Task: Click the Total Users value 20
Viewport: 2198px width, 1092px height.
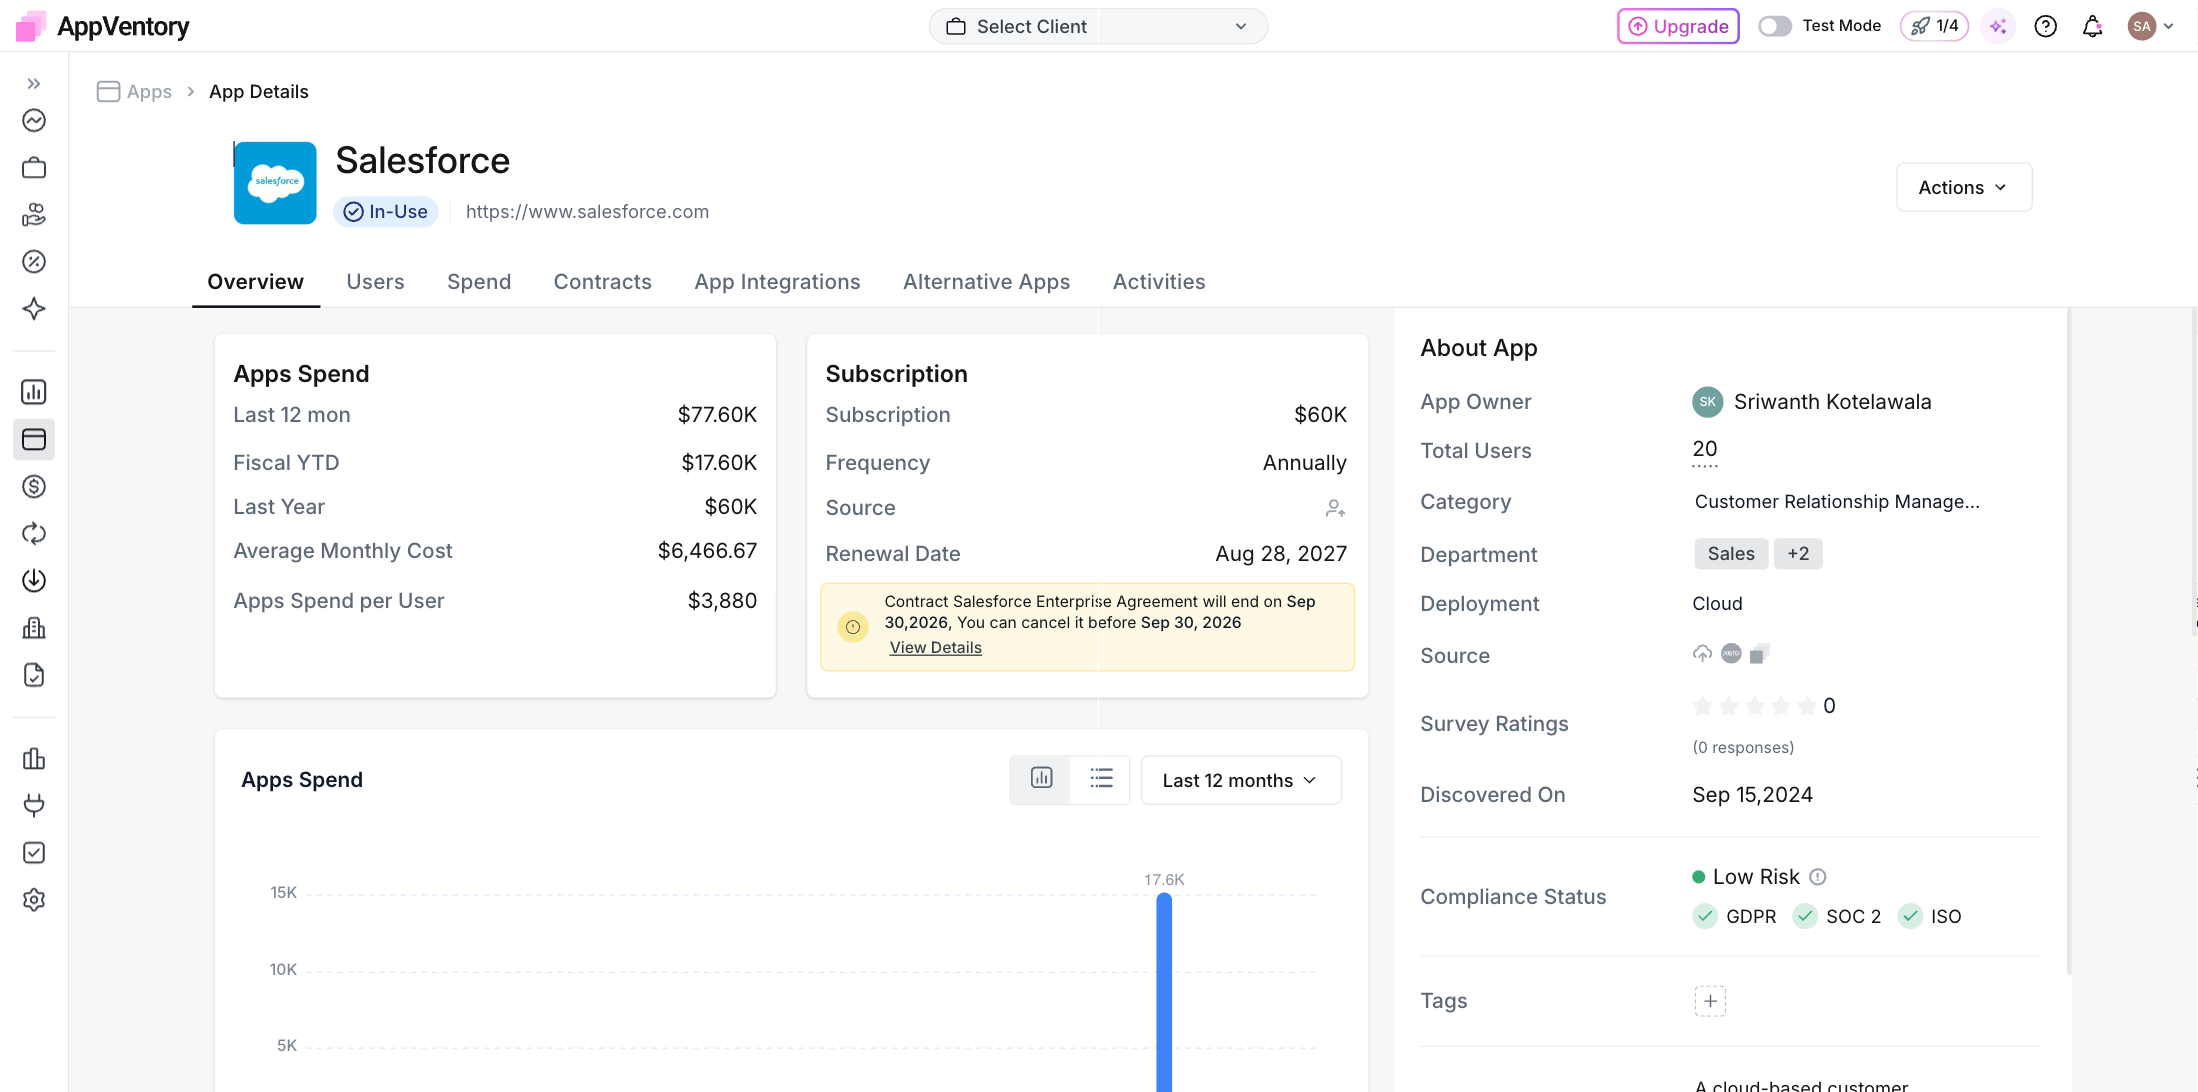Action: click(1705, 450)
